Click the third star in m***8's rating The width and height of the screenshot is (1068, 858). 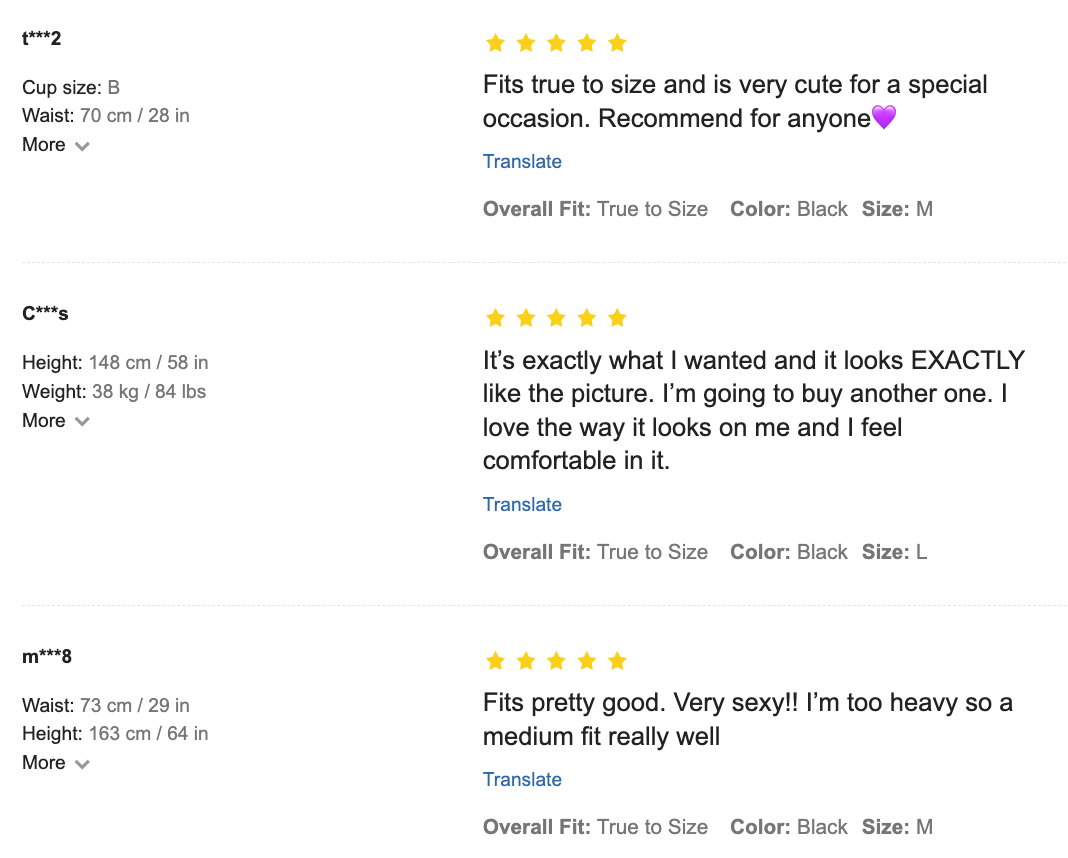point(556,661)
